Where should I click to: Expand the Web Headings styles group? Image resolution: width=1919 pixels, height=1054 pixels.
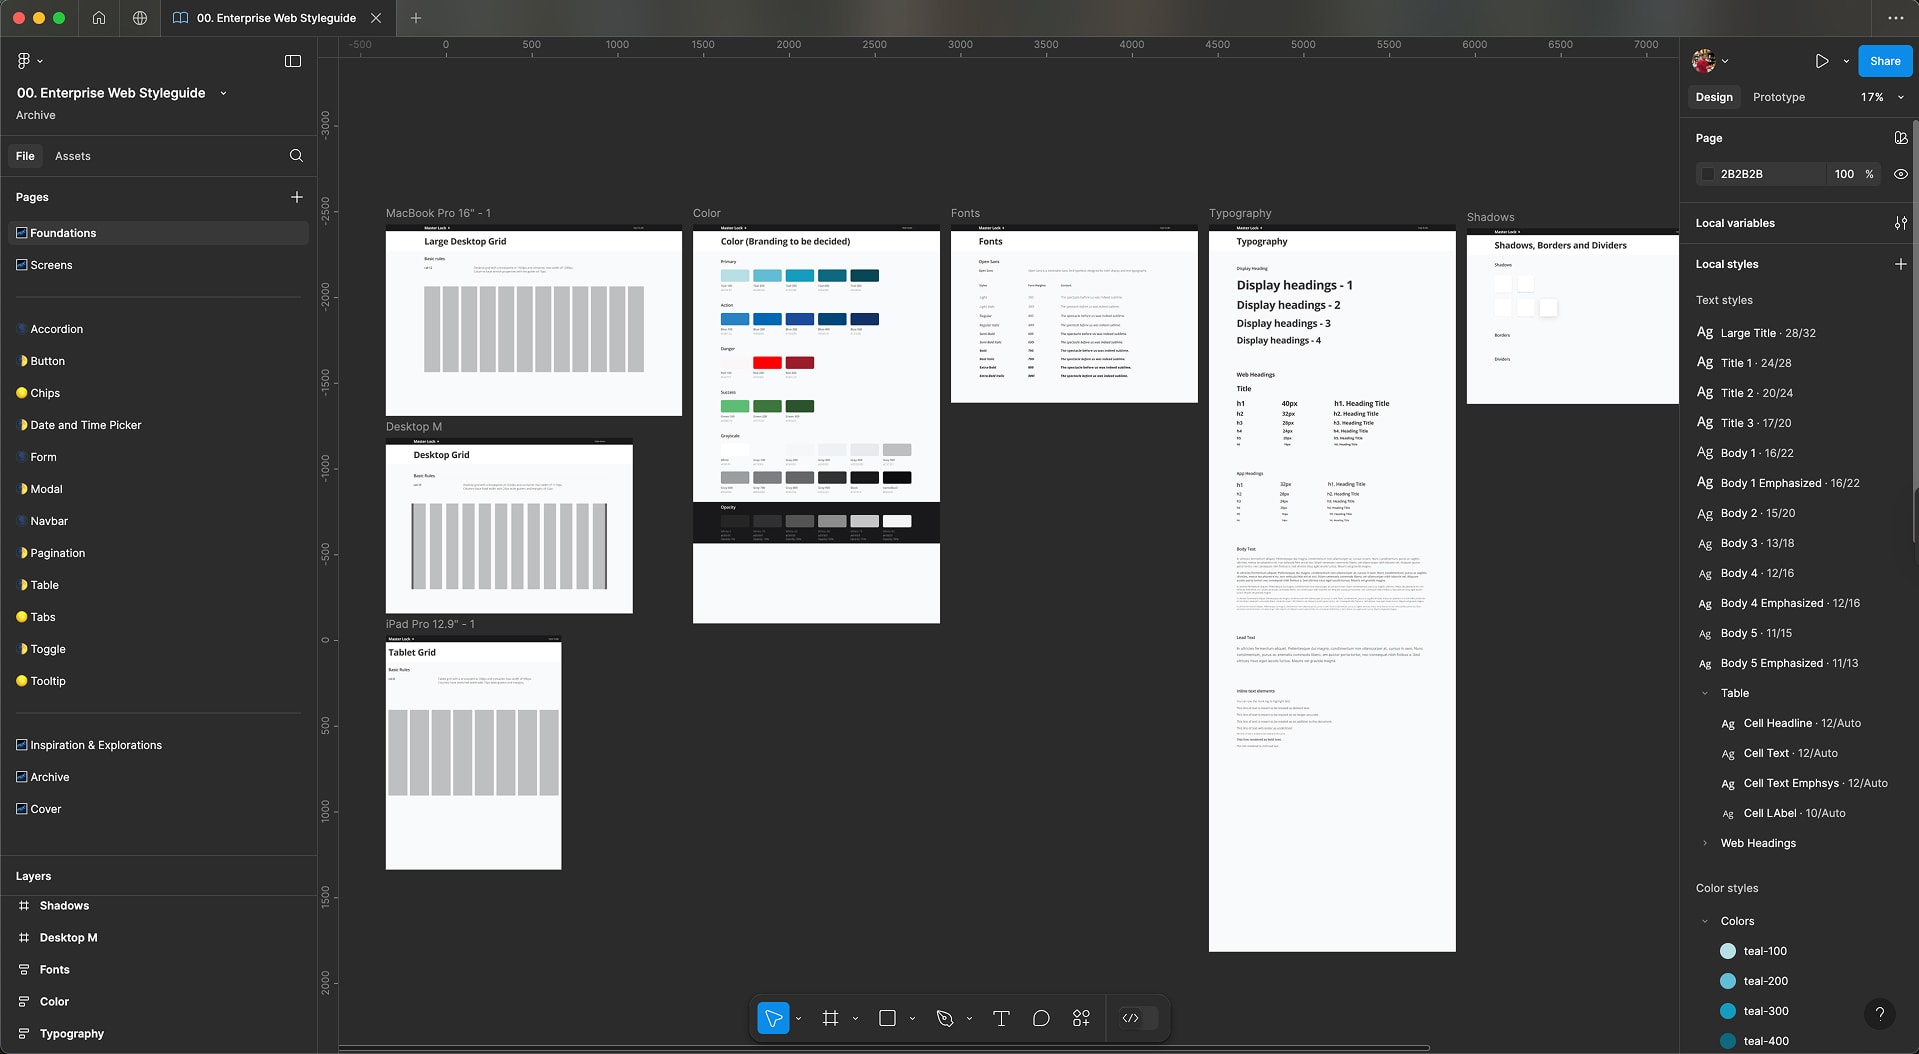[1705, 843]
